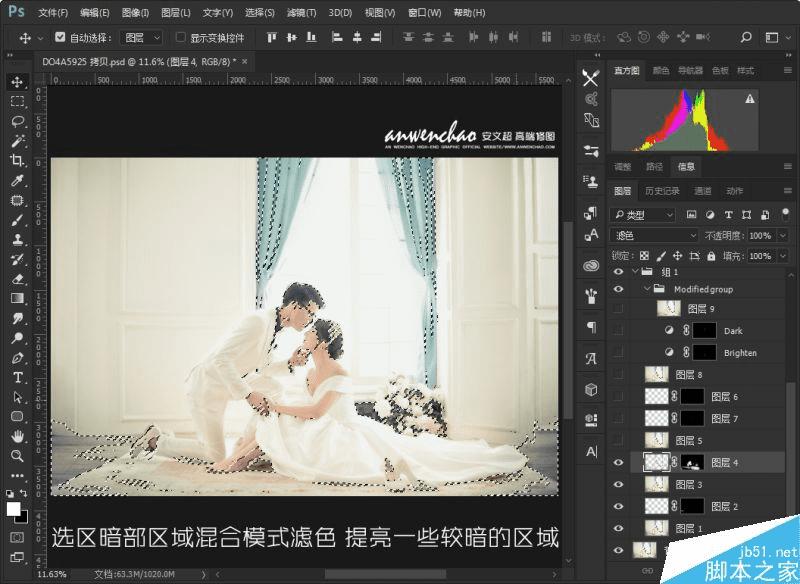
Task: Open the 图像(I) menu
Action: (x=135, y=13)
